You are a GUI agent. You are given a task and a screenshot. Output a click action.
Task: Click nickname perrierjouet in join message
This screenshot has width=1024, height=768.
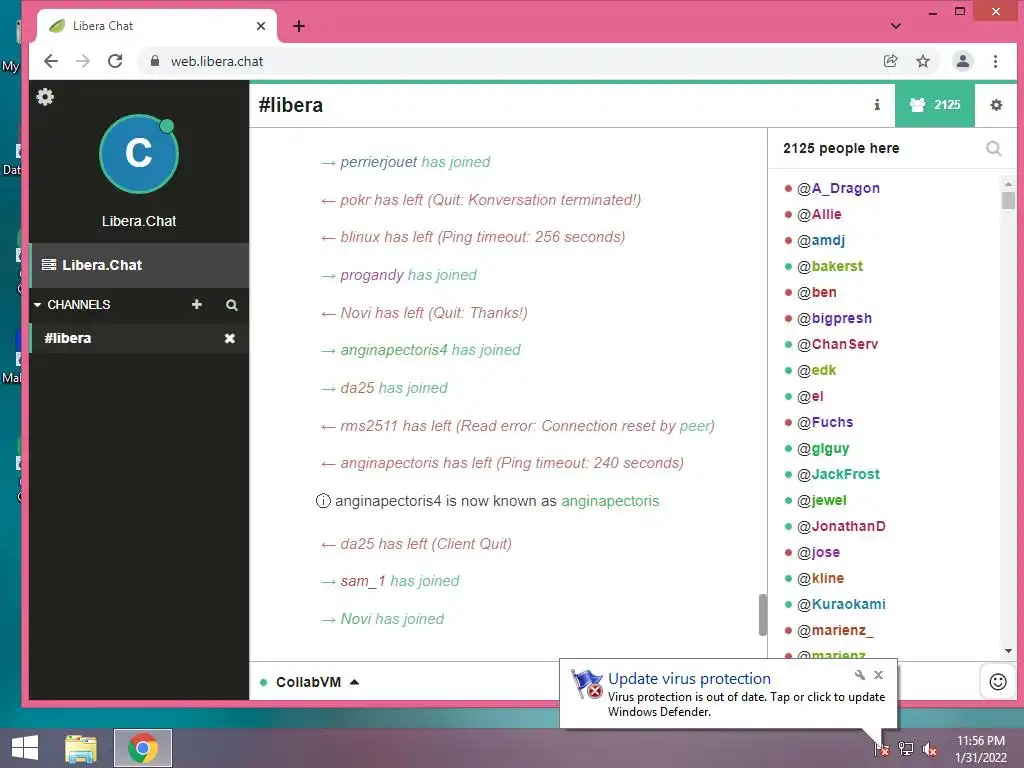pyautogui.click(x=378, y=162)
